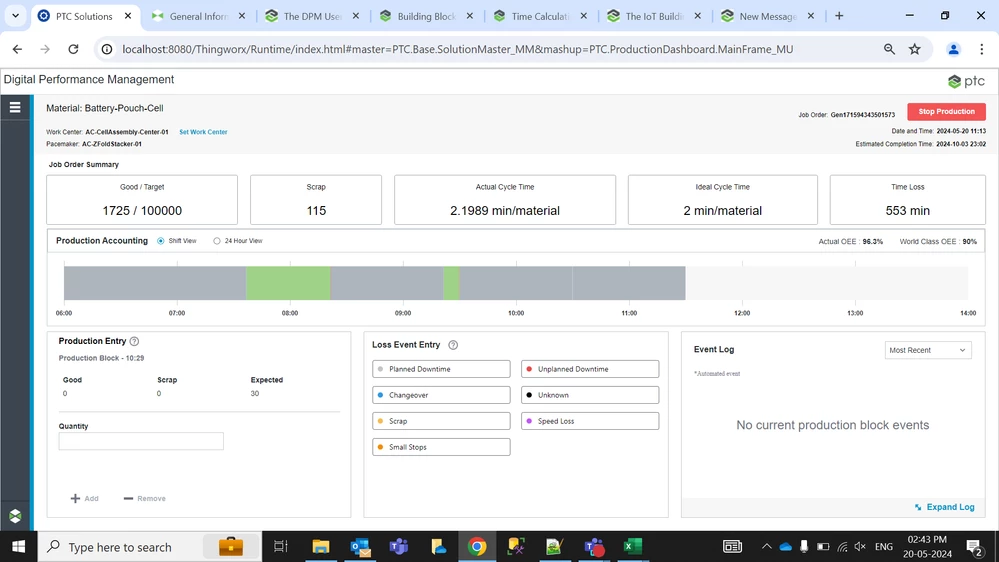Click the Expand Log link
This screenshot has width=999, height=562.
pyautogui.click(x=944, y=507)
